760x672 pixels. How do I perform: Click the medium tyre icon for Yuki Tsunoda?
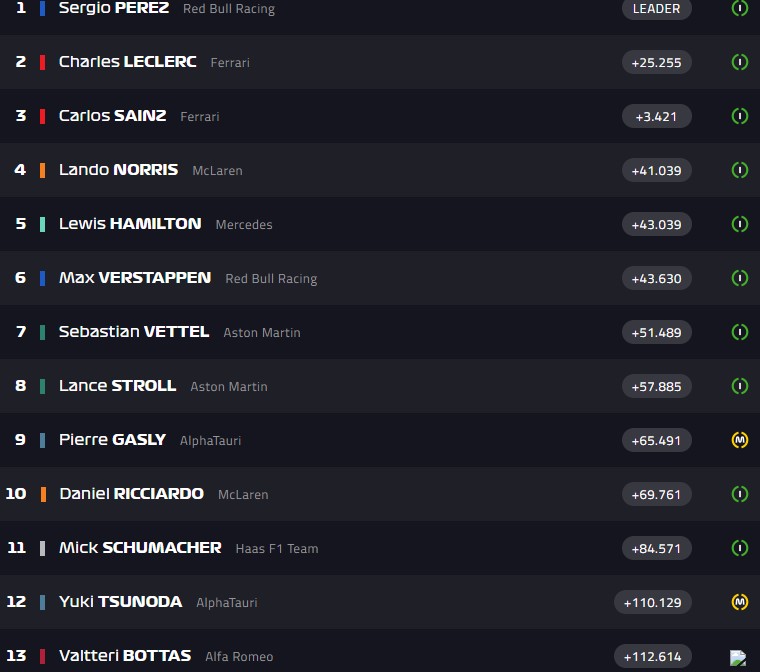click(740, 602)
